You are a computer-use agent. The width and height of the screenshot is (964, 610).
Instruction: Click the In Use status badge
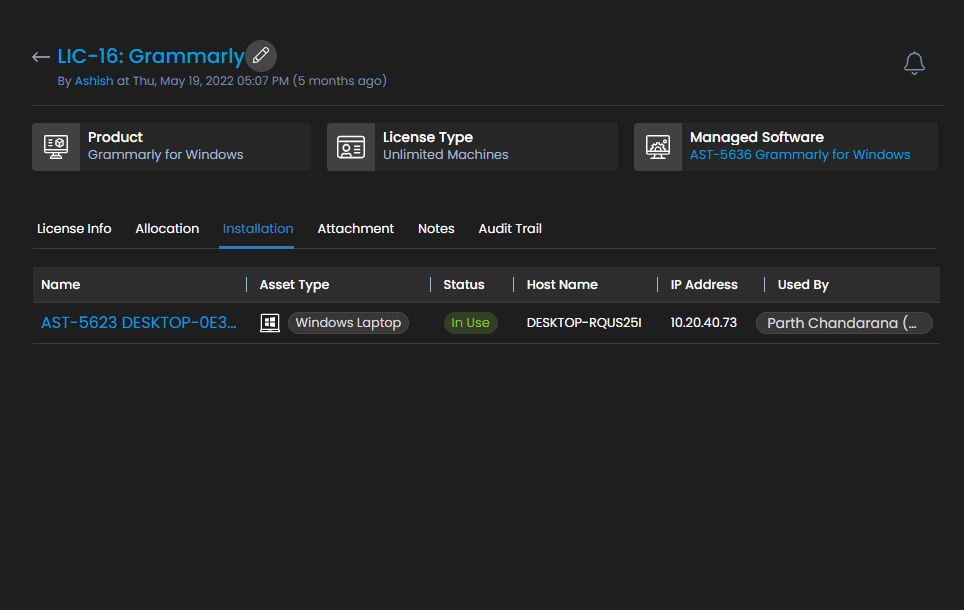(x=470, y=323)
